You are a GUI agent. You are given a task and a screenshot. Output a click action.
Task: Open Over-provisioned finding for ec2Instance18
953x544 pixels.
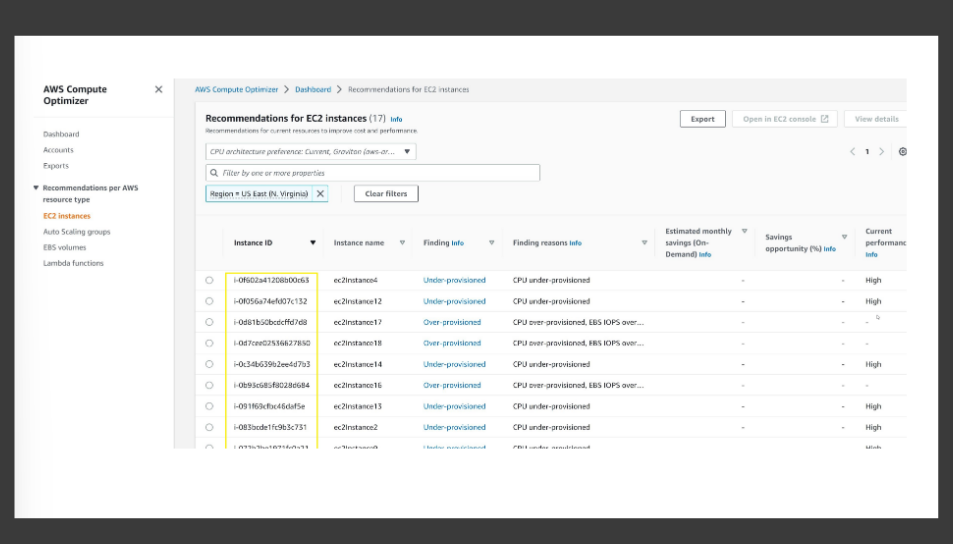pyautogui.click(x=452, y=343)
